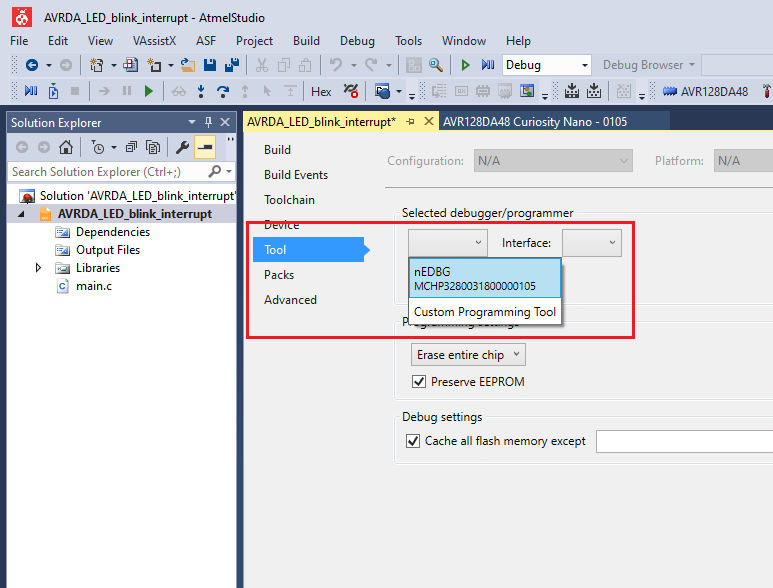Open the ASF menu

206,41
